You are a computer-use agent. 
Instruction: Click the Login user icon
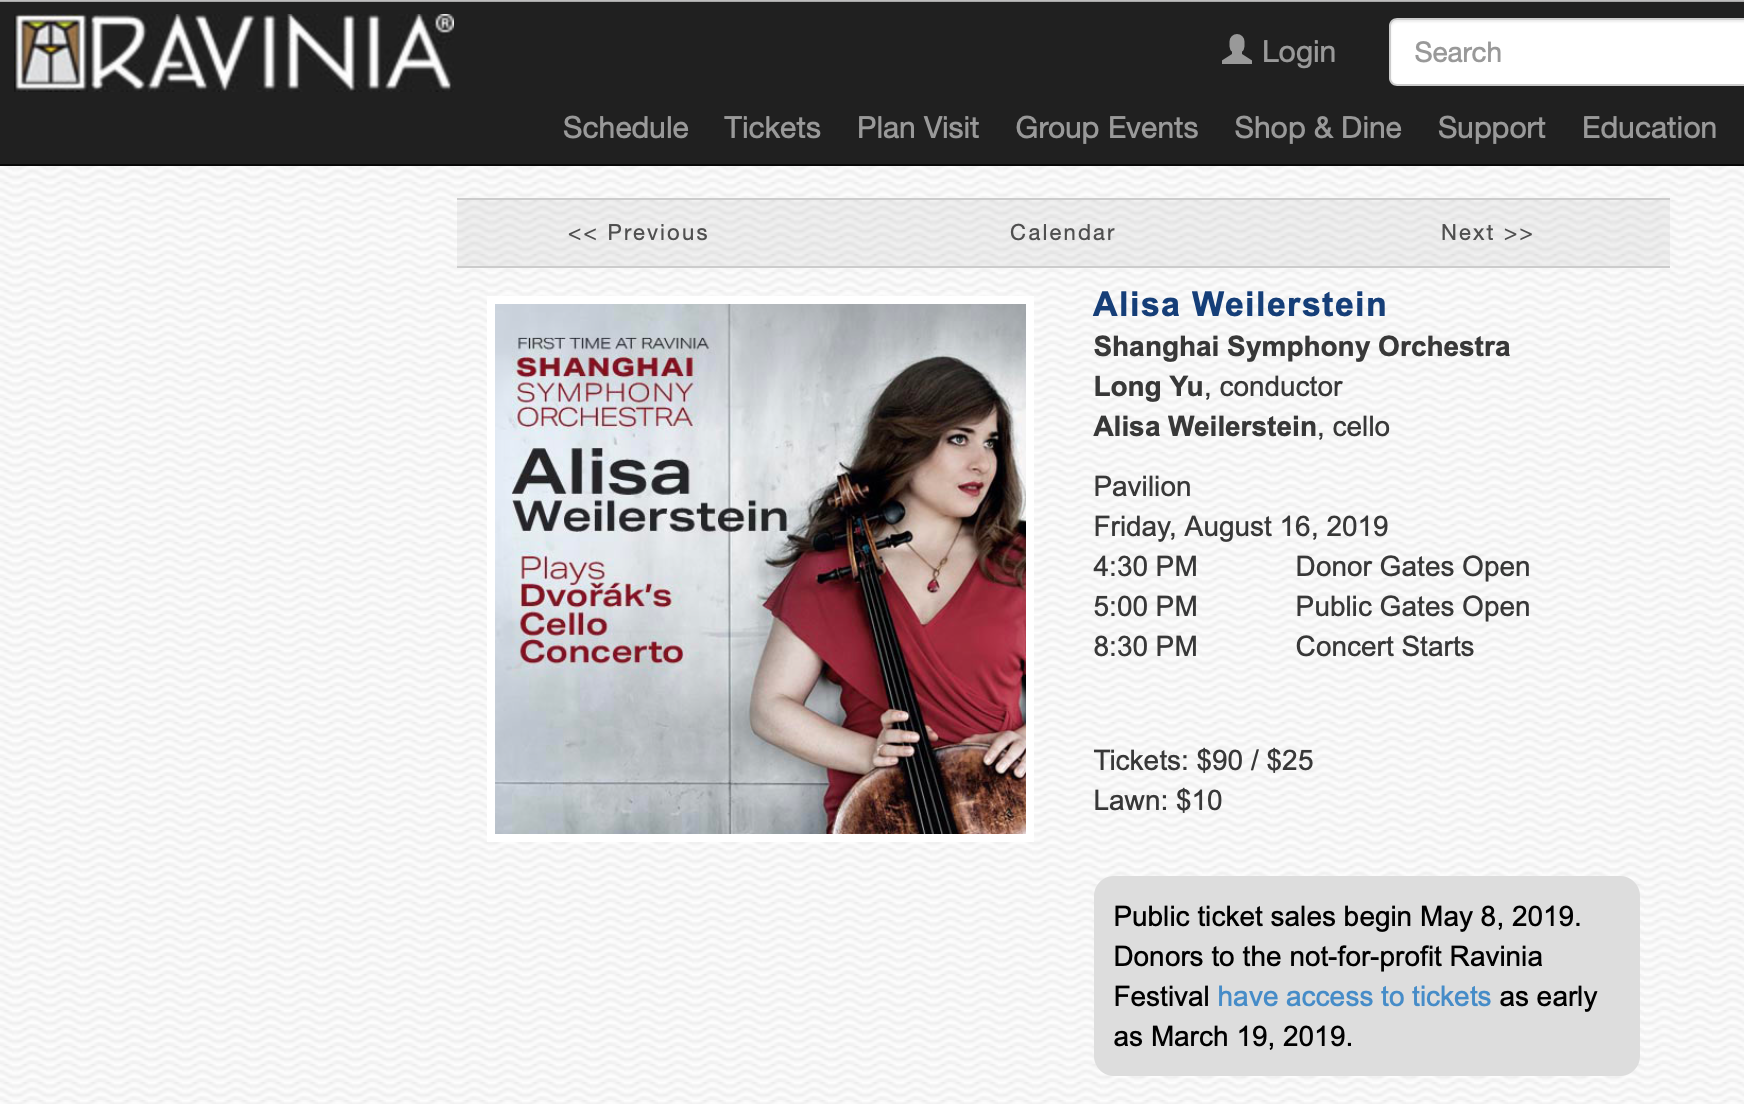tap(1237, 50)
